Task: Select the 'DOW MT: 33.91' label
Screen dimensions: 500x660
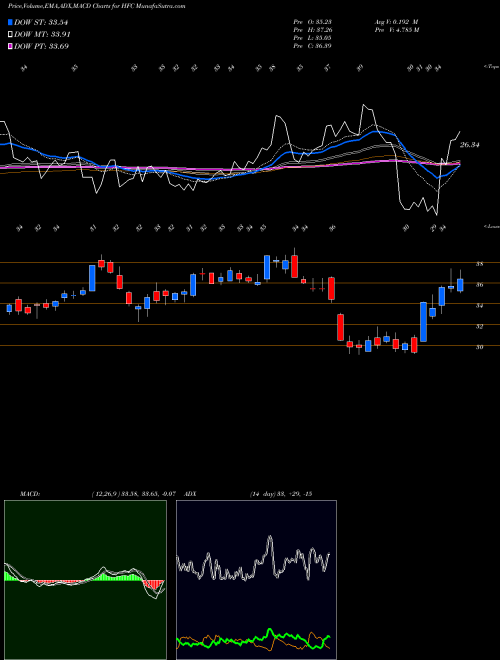Action: point(42,35)
